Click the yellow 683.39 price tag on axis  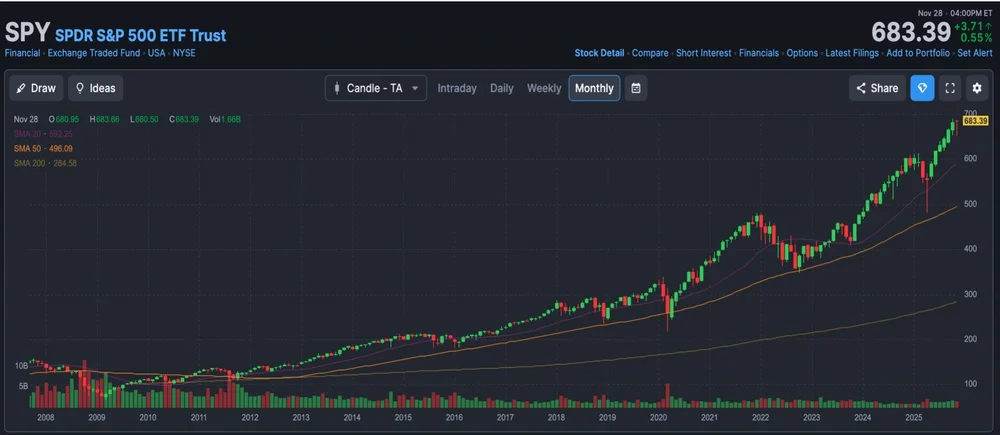coord(975,121)
